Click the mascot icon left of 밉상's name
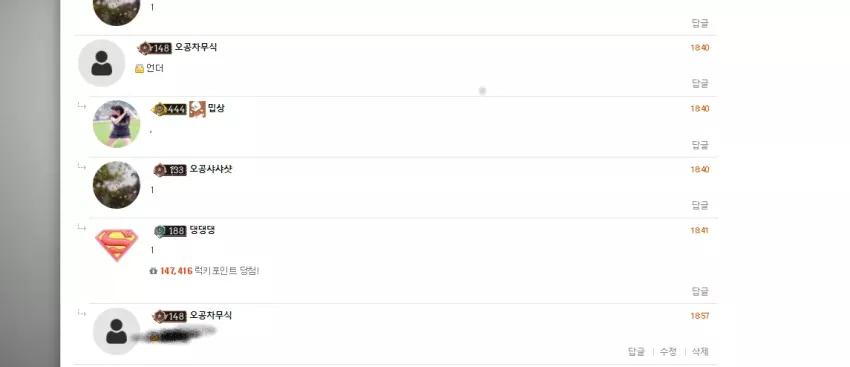The image size is (850, 367). pyautogui.click(x=197, y=109)
